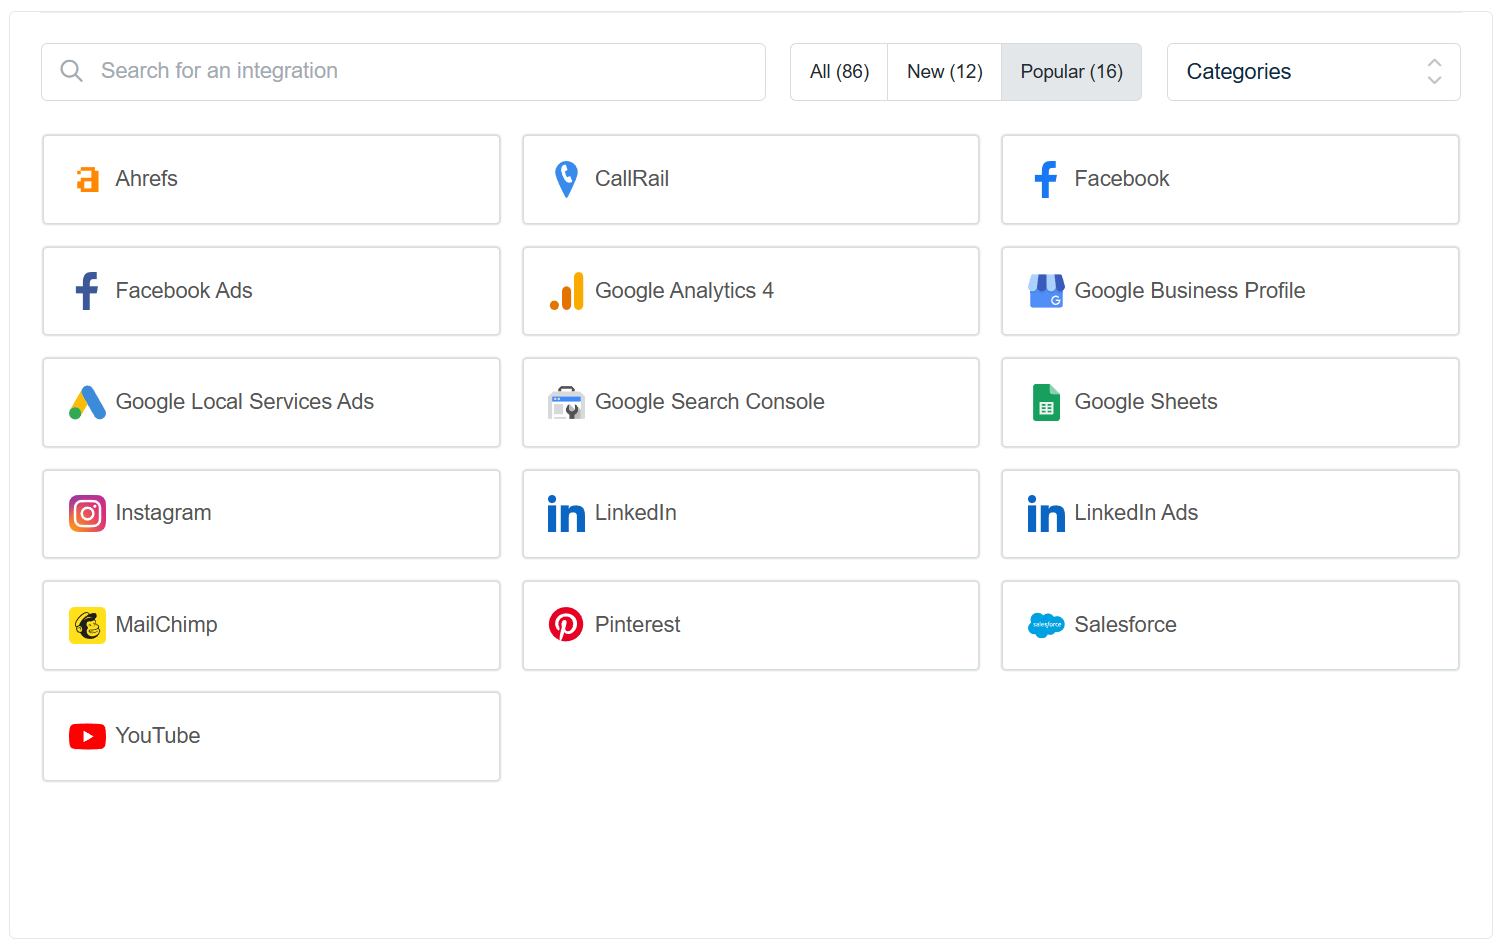The height and width of the screenshot is (949, 1501).
Task: Click the LinkedIn Ads logo icon
Action: pyautogui.click(x=1046, y=514)
